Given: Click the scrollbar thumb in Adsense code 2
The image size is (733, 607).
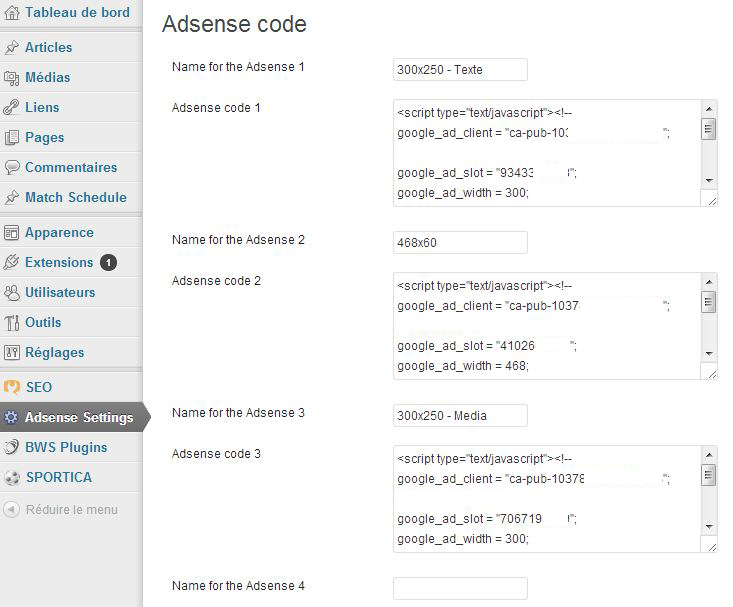Looking at the screenshot, I should point(709,302).
